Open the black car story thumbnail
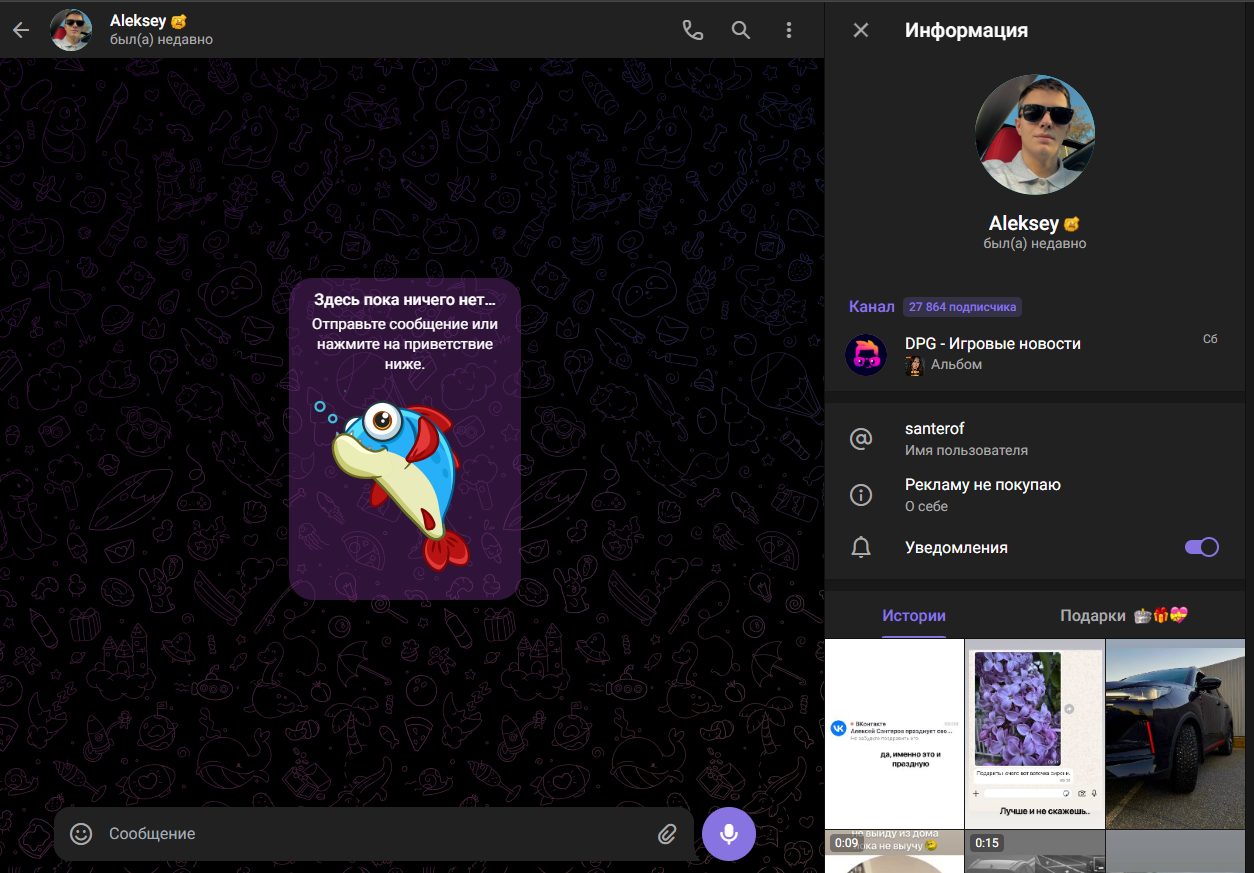 coord(1175,733)
